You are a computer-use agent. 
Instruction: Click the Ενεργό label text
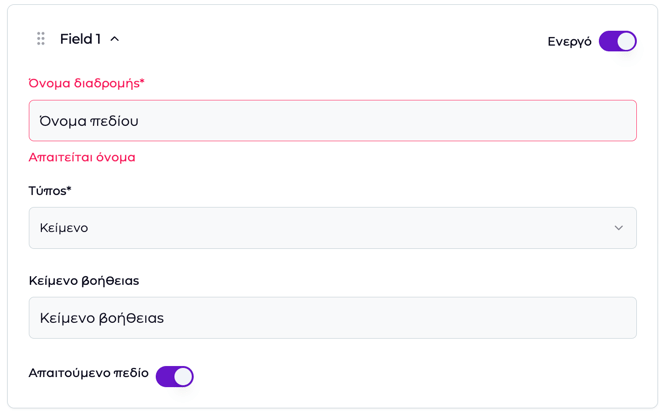pyautogui.click(x=569, y=42)
